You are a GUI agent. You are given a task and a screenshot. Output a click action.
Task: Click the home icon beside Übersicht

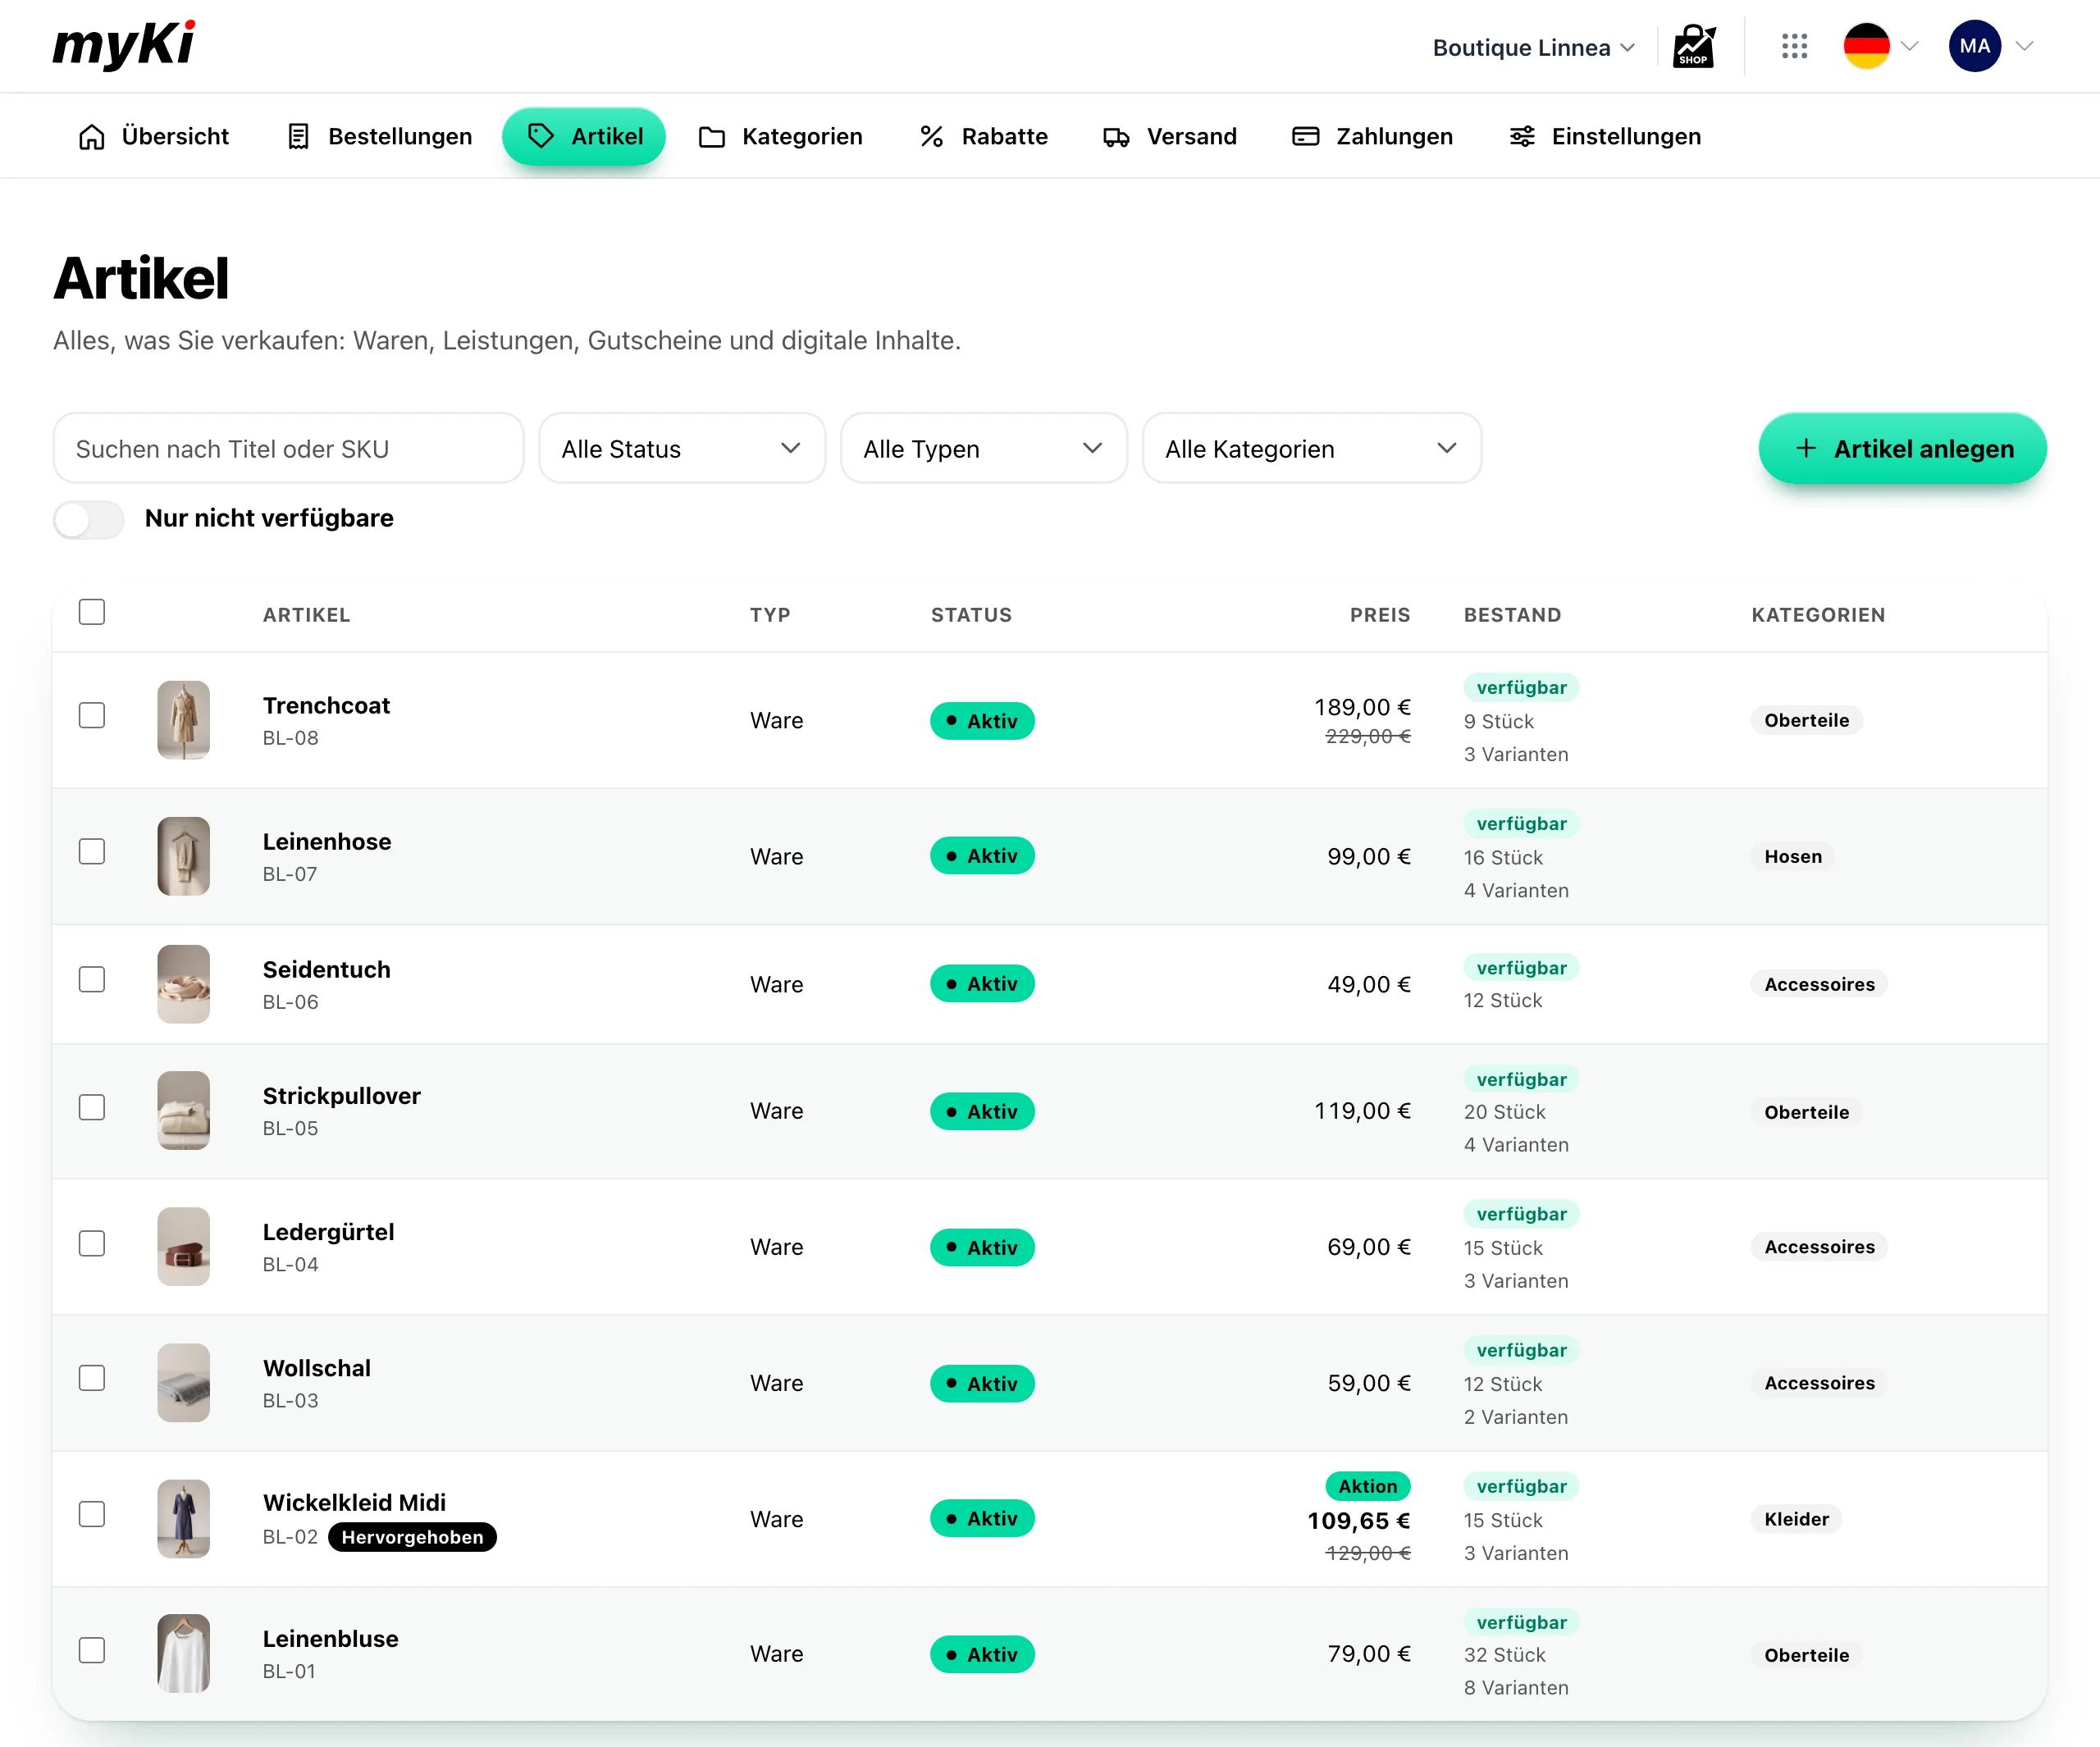click(x=91, y=137)
